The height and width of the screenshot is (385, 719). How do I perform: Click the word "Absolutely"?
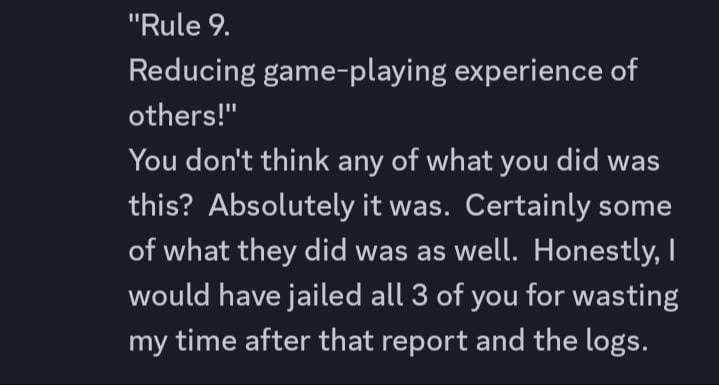tap(282, 206)
